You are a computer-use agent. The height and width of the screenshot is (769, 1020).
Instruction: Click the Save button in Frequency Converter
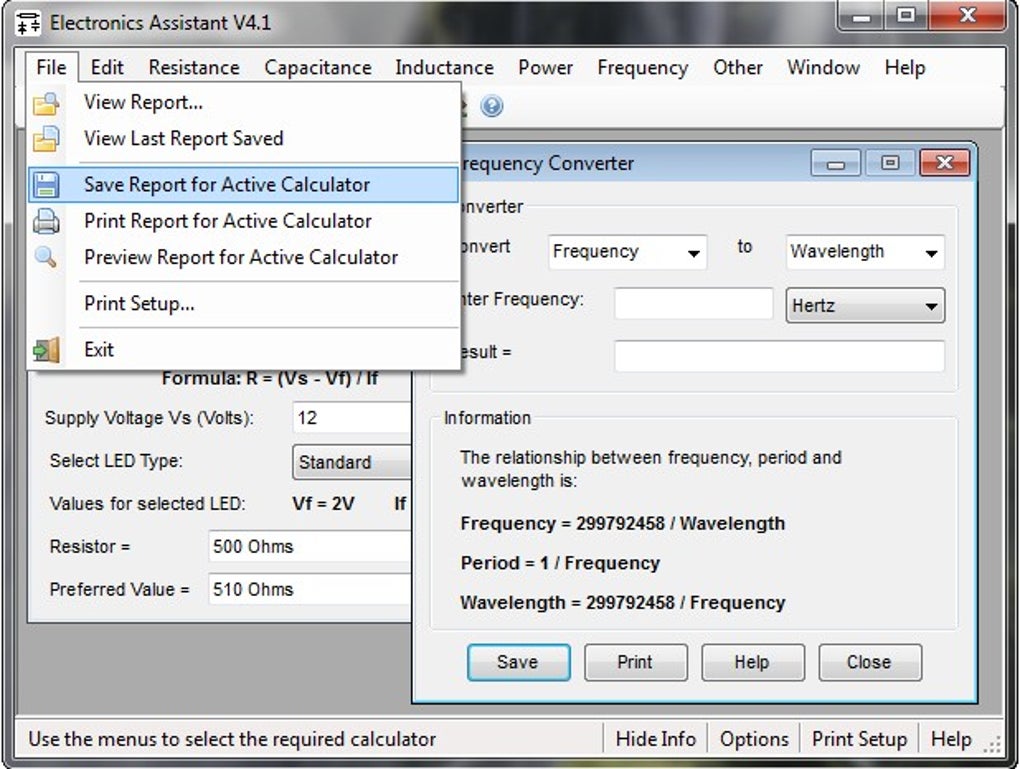pos(518,662)
